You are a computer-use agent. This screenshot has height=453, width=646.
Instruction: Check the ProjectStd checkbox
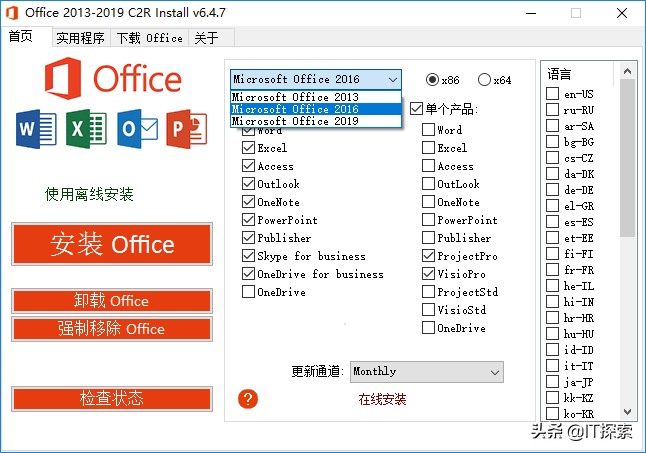pos(428,292)
